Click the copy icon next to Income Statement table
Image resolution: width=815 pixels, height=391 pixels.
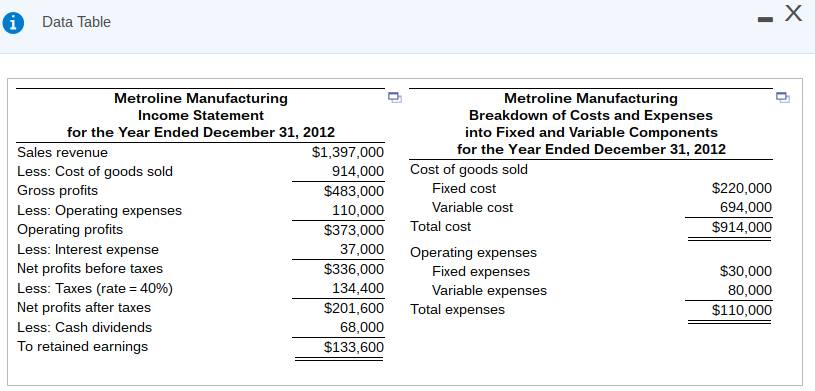(x=395, y=97)
